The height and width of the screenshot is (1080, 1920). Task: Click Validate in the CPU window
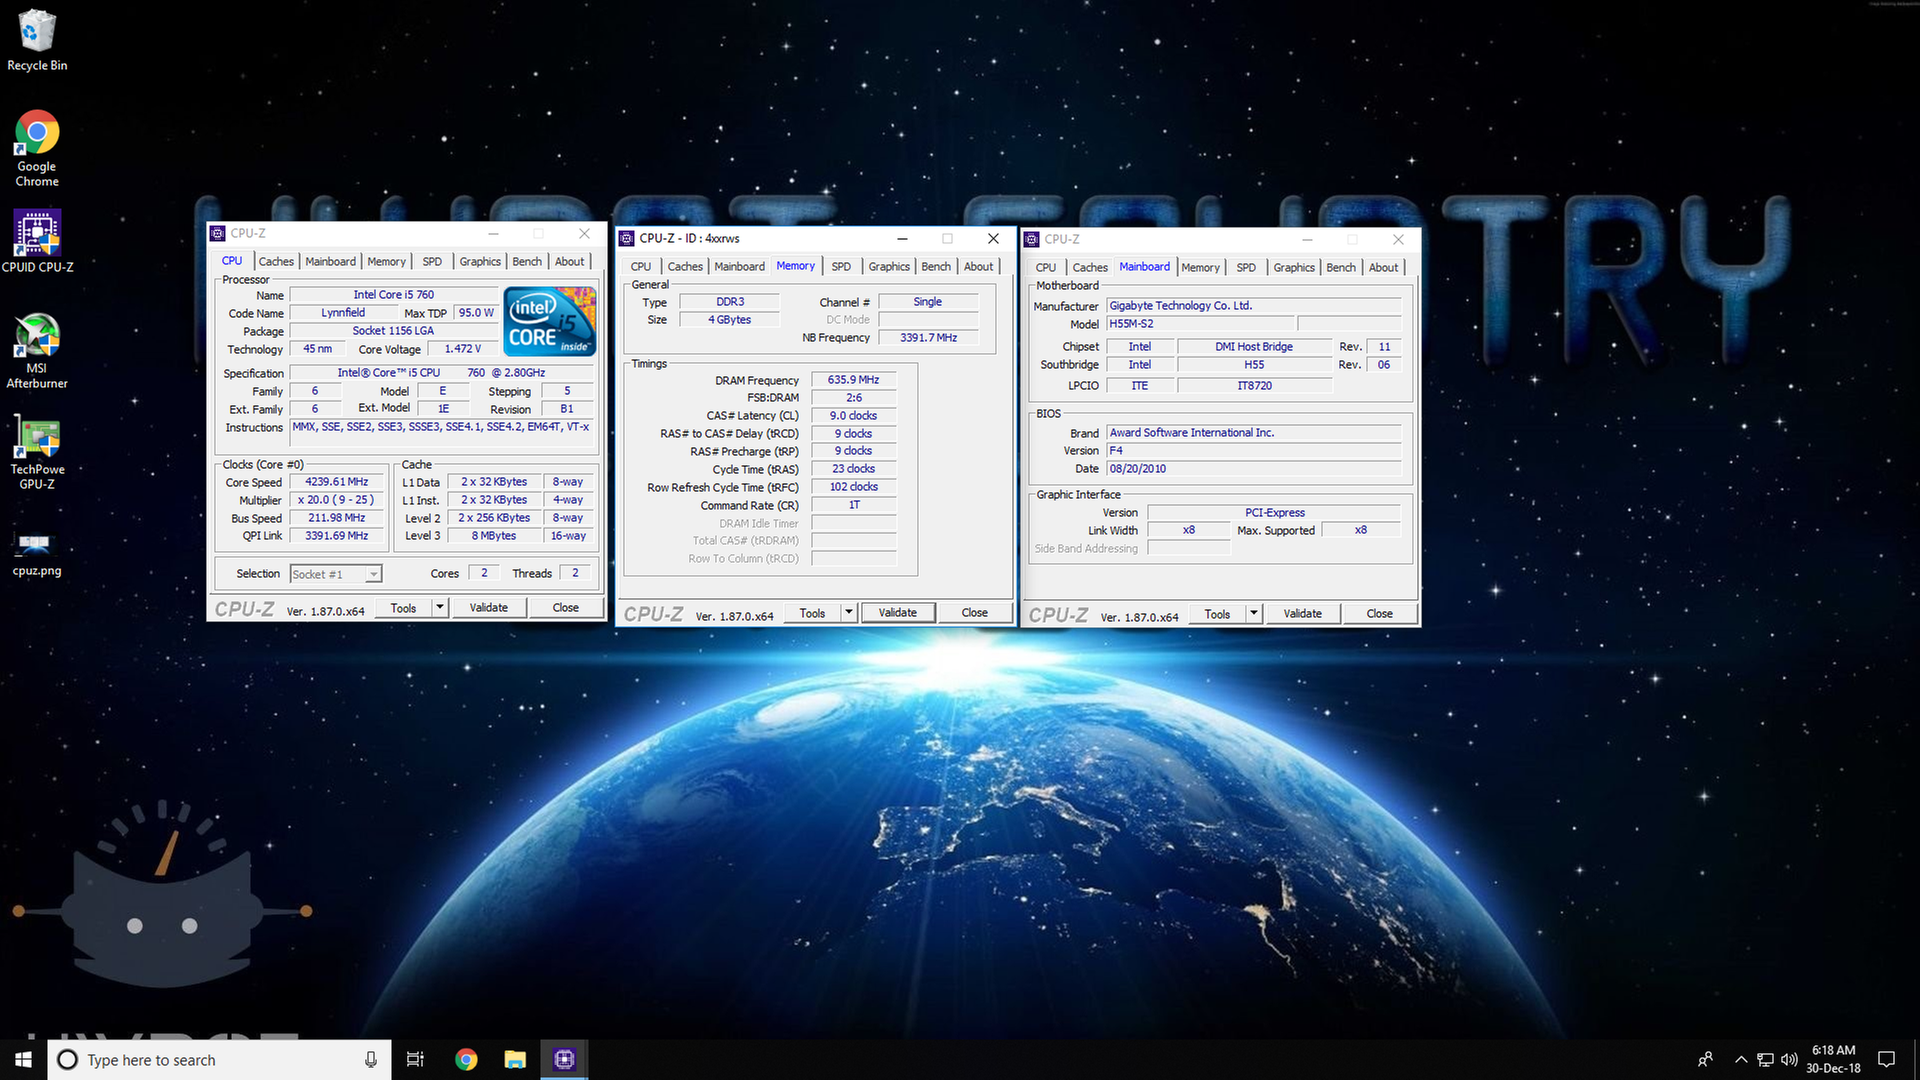[x=489, y=608]
